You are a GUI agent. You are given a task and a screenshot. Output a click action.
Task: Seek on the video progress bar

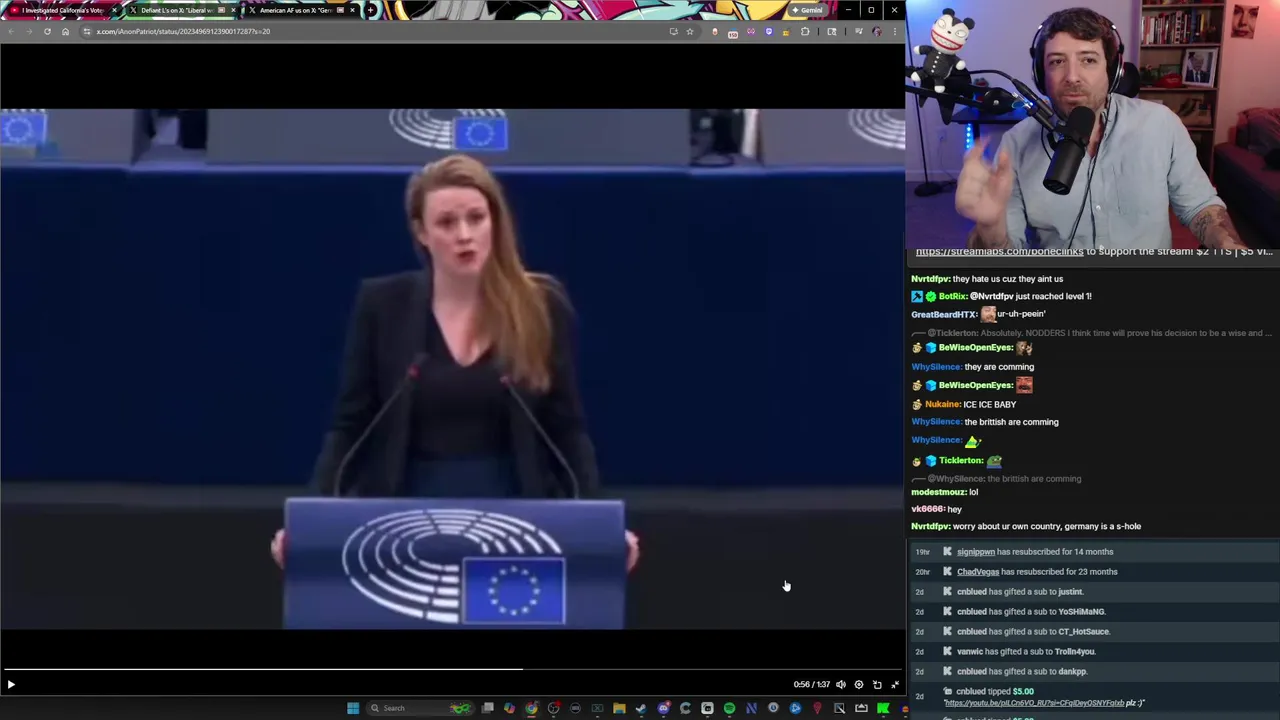[x=452, y=669]
